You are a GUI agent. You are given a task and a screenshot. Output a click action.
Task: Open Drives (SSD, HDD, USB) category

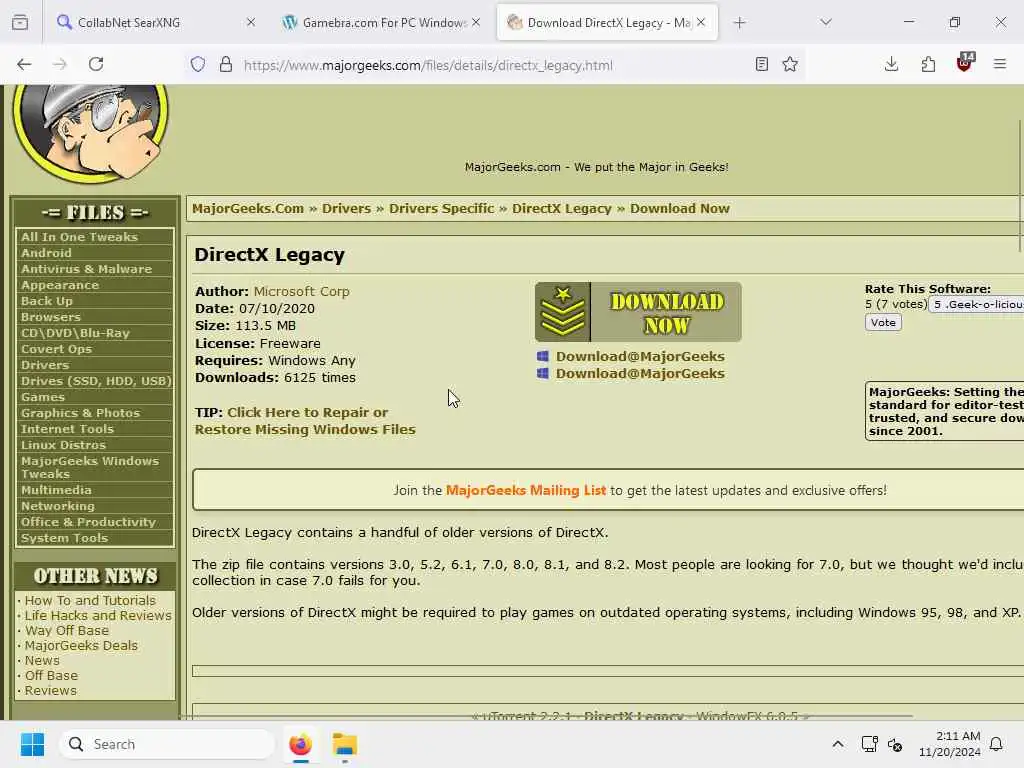coord(96,381)
